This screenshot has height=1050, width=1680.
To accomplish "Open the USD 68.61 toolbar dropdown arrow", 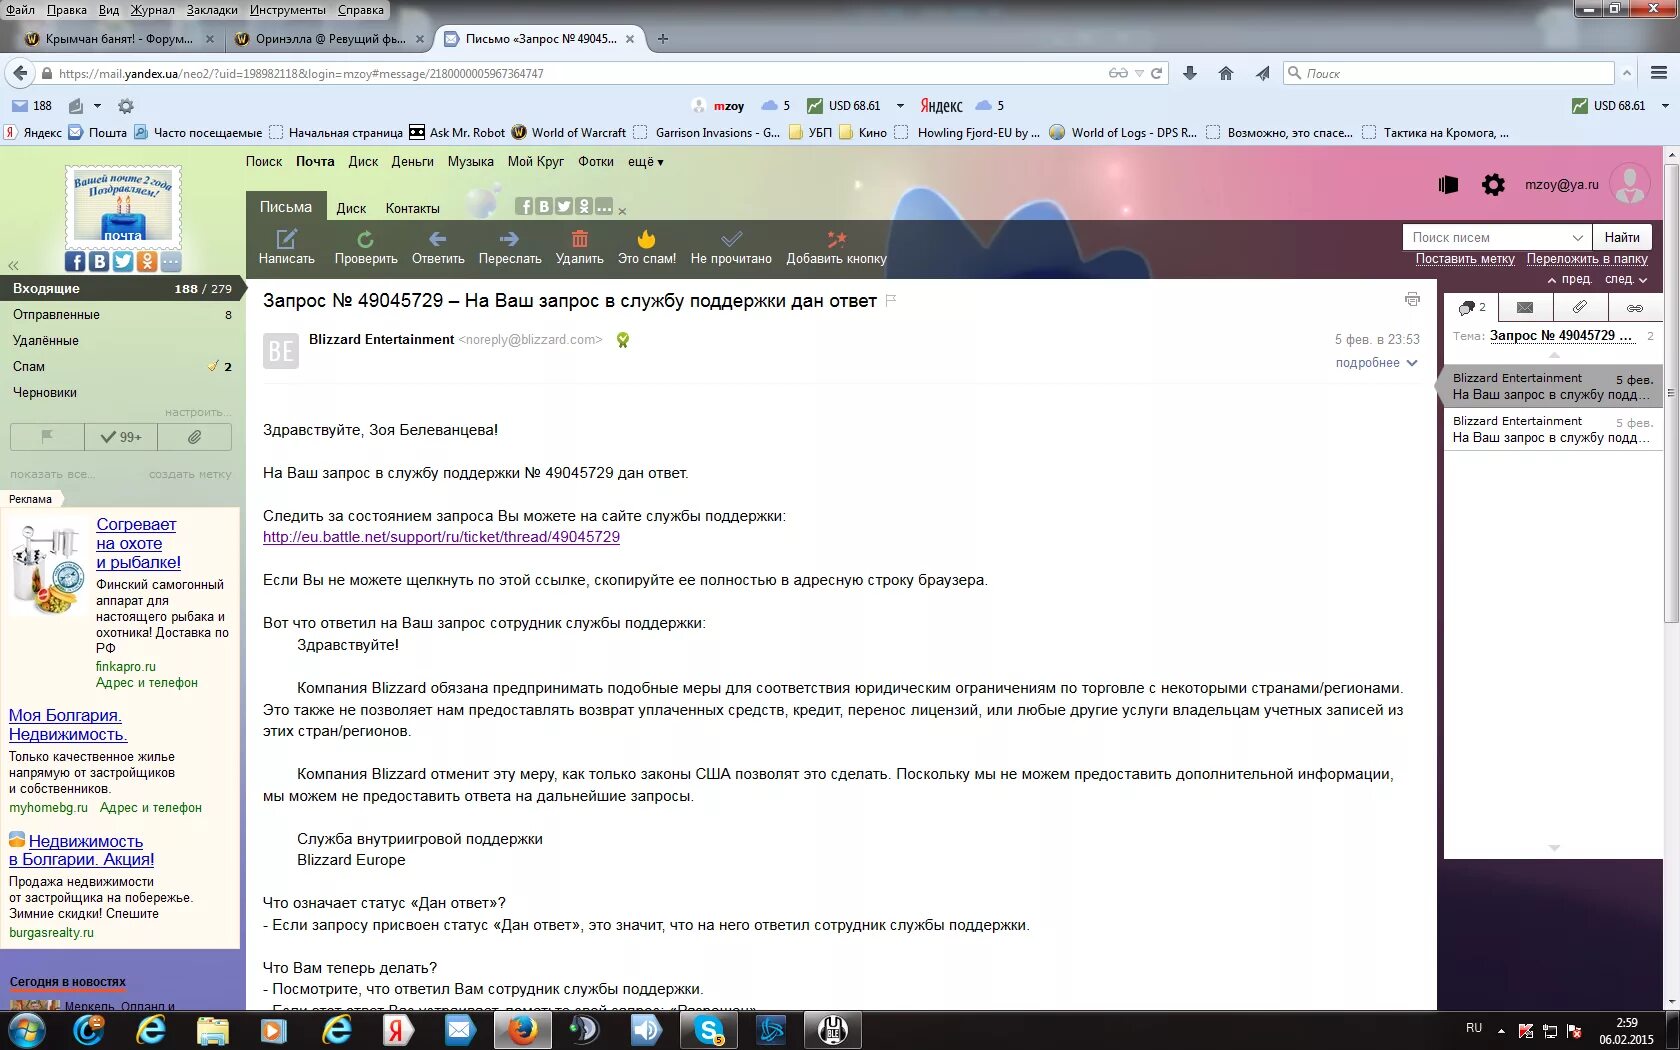I will tap(900, 105).
